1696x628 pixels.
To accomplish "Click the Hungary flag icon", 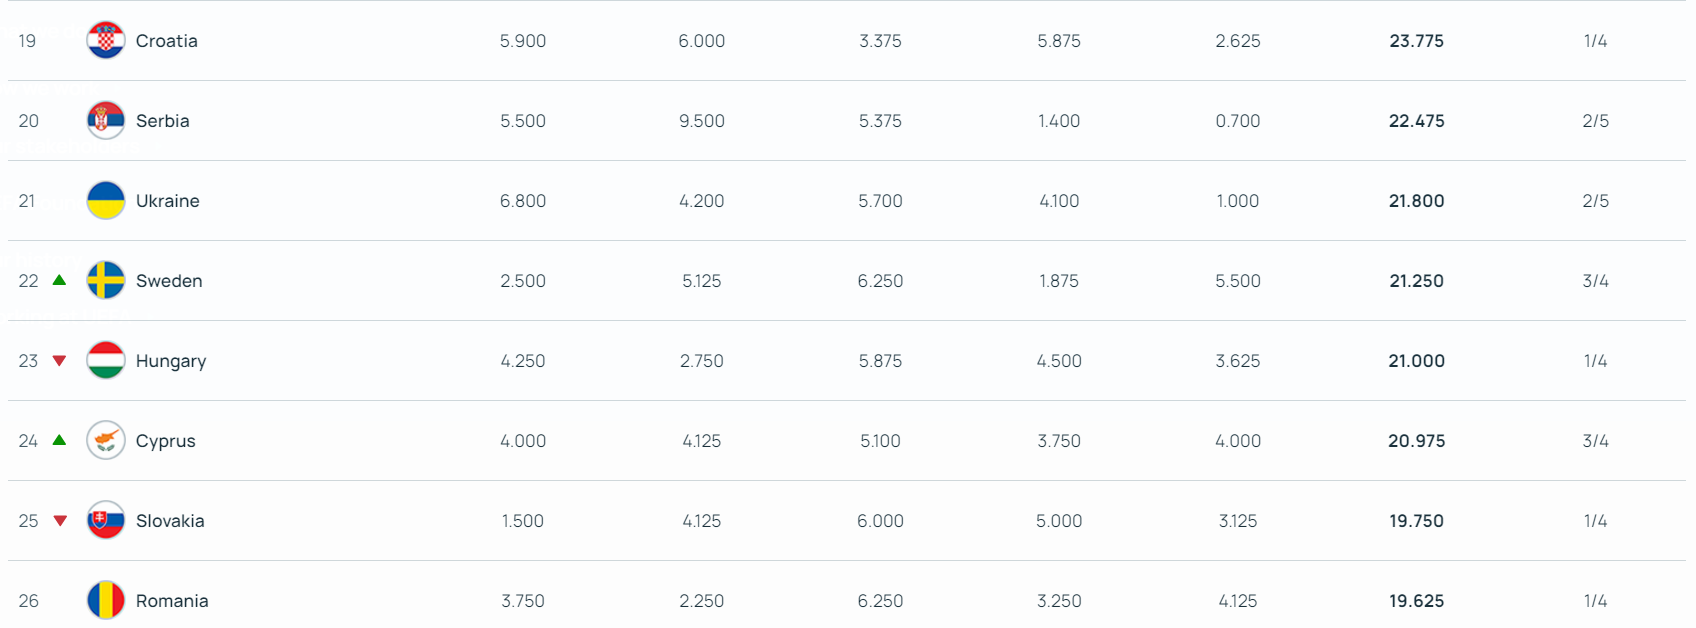I will tap(105, 361).
